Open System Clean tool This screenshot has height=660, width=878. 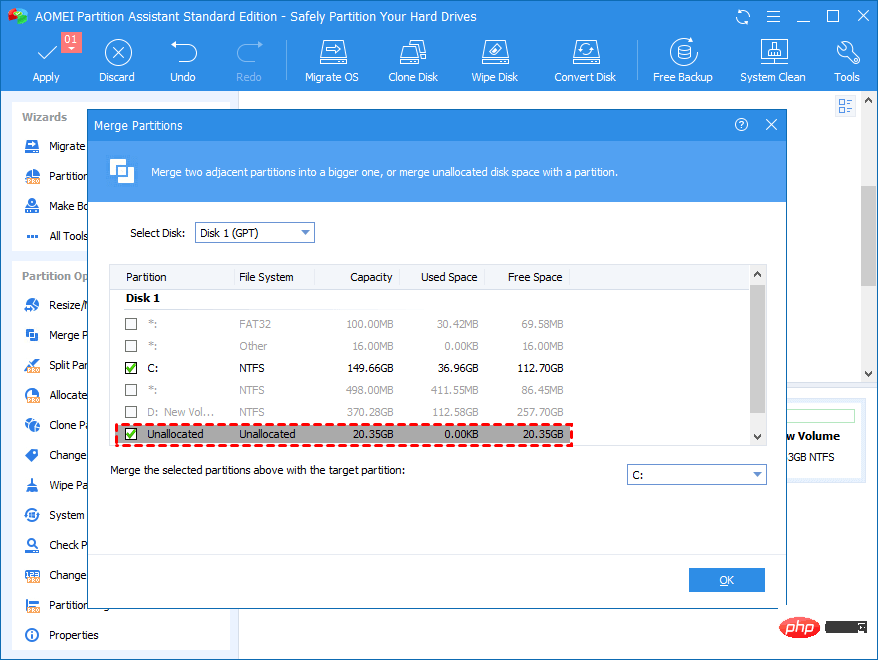tap(772, 60)
